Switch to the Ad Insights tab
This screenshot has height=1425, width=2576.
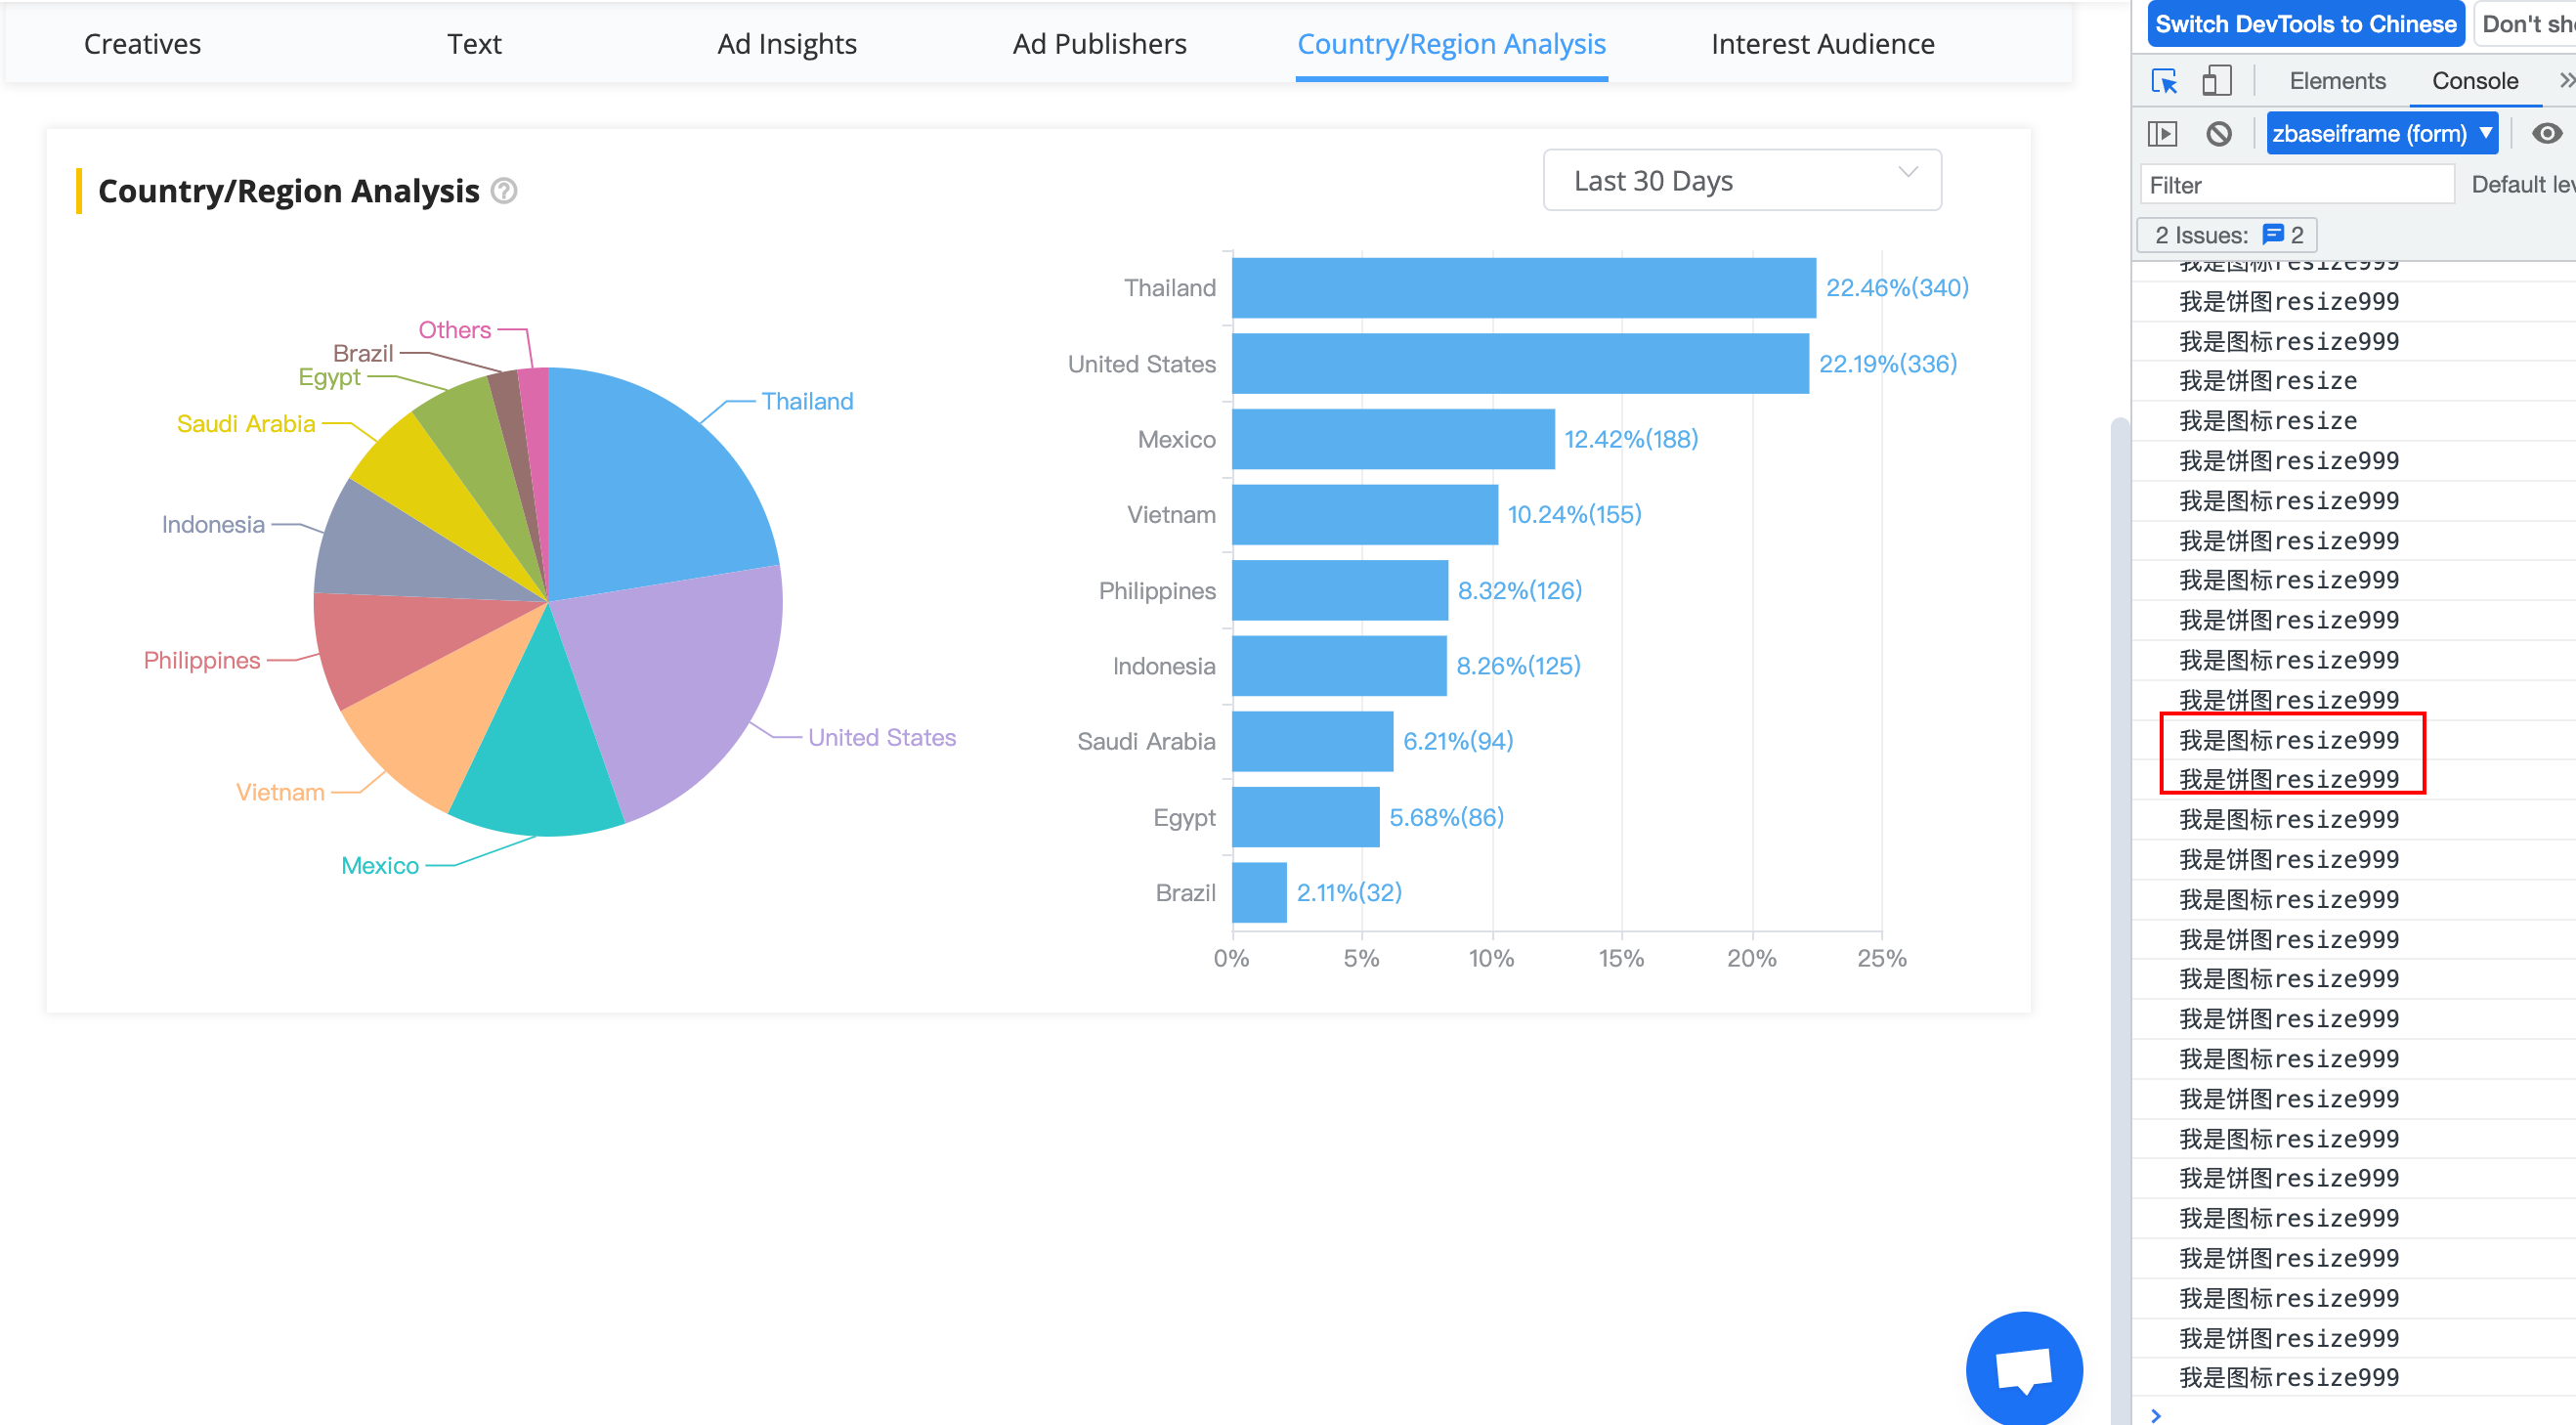point(786,44)
